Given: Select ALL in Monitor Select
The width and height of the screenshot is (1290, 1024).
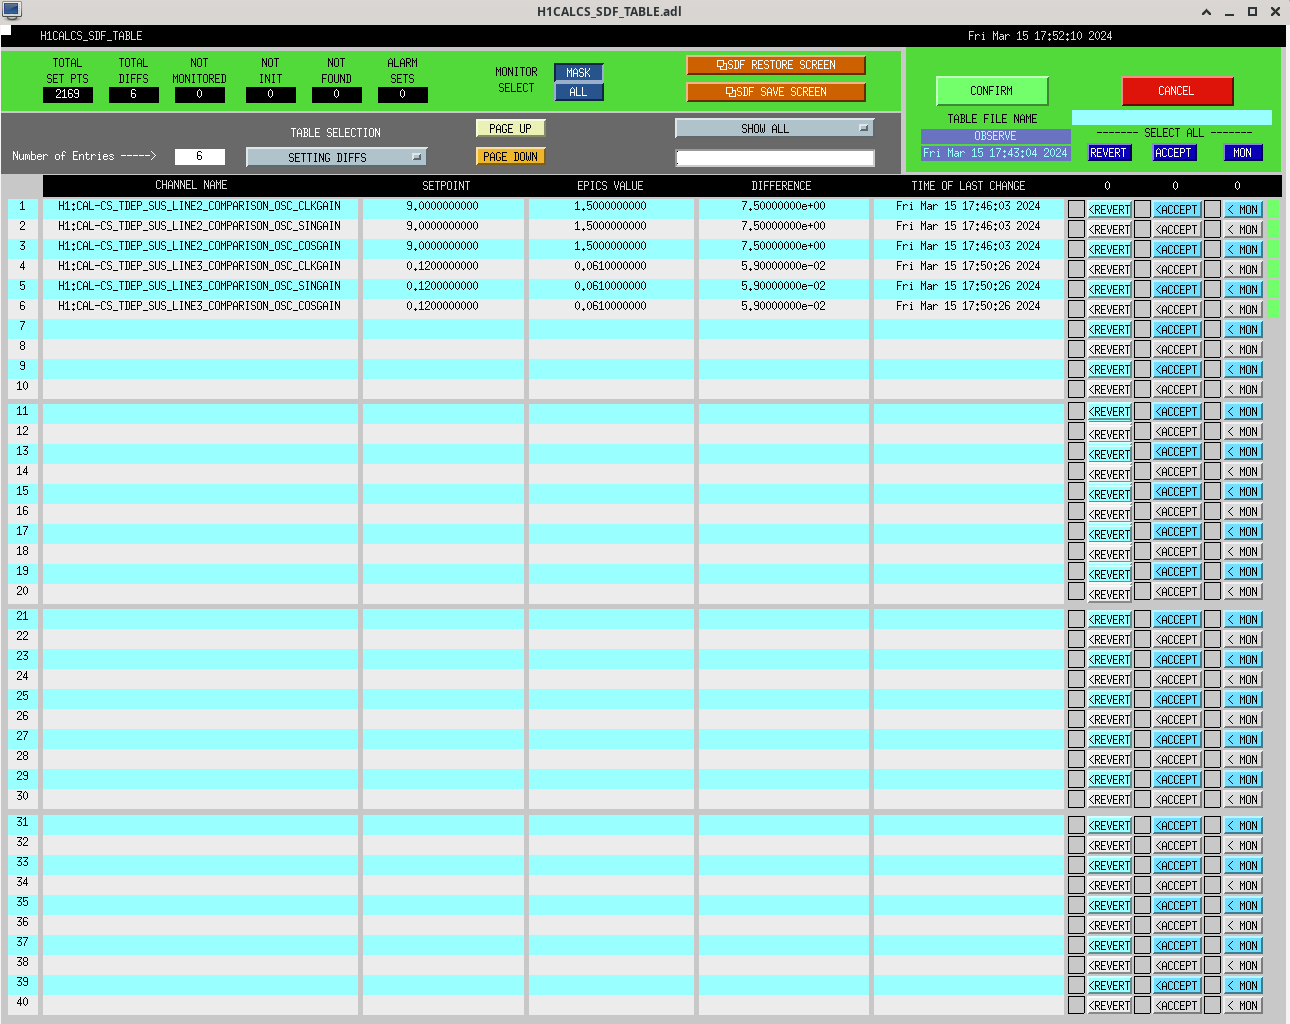Looking at the screenshot, I should point(578,92).
